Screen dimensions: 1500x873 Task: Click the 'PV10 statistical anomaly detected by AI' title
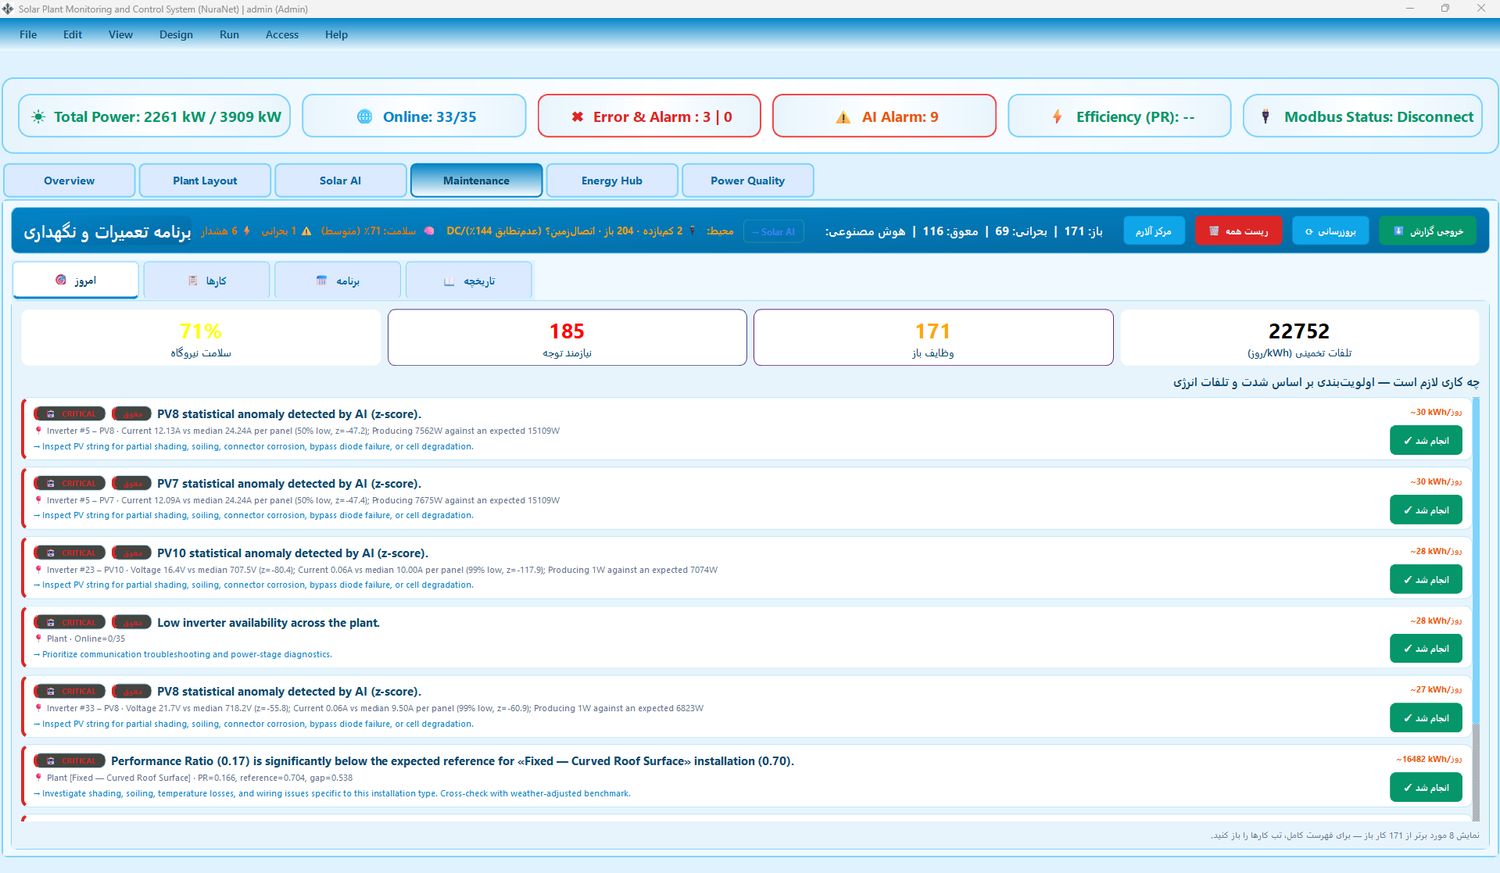292,553
